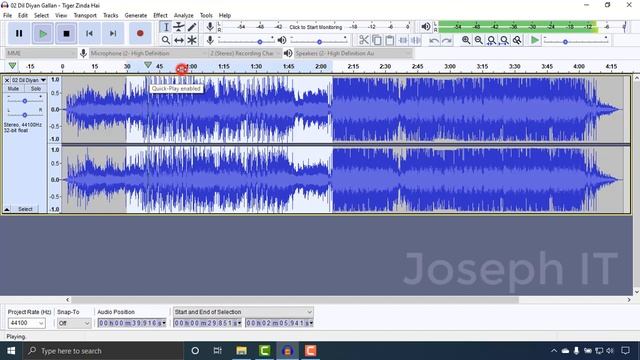Cut selection with scissors icon
The image size is (640, 360).
click(x=363, y=40)
